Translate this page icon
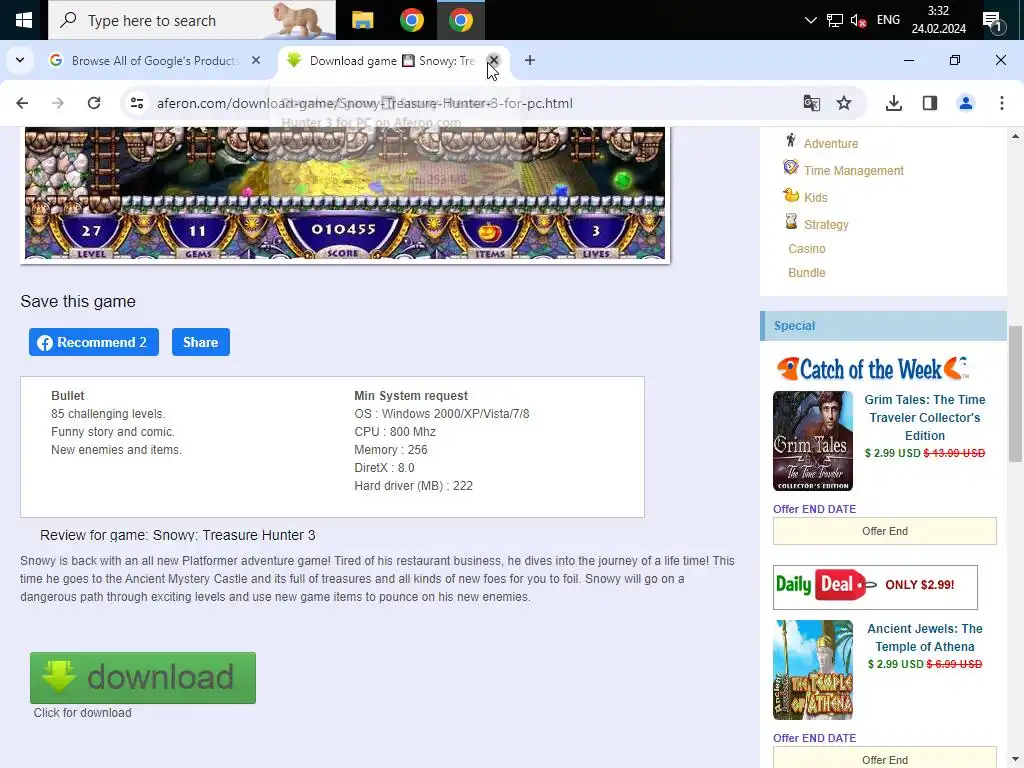This screenshot has height=768, width=1024. (811, 103)
